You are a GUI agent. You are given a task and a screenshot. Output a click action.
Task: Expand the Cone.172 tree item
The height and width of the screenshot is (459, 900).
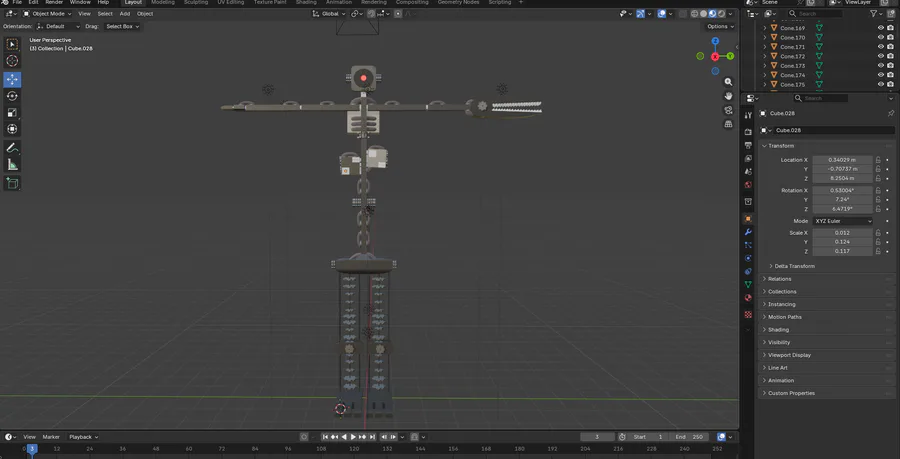point(765,56)
